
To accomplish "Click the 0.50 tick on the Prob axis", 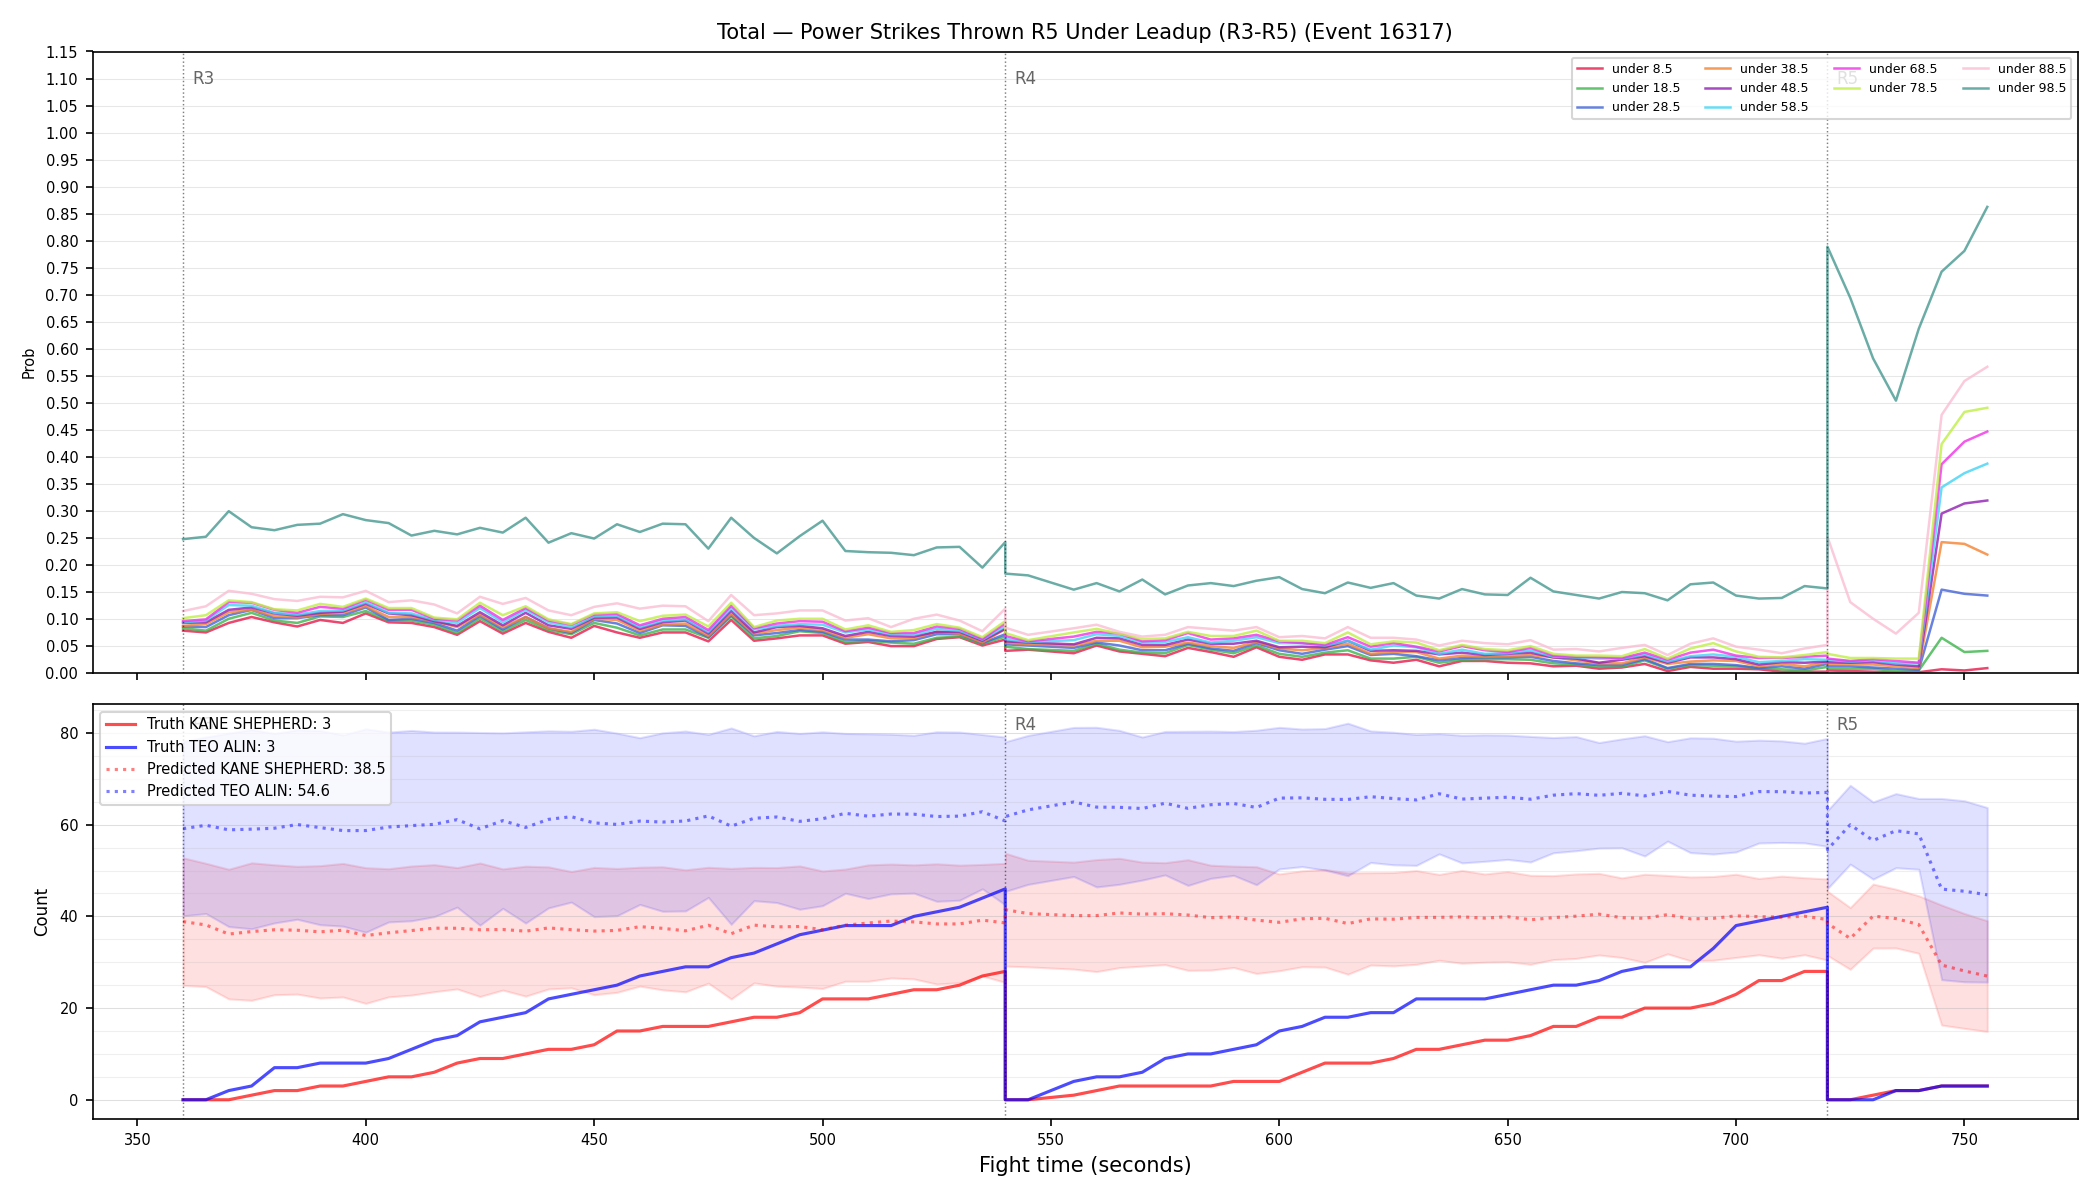I will (62, 404).
